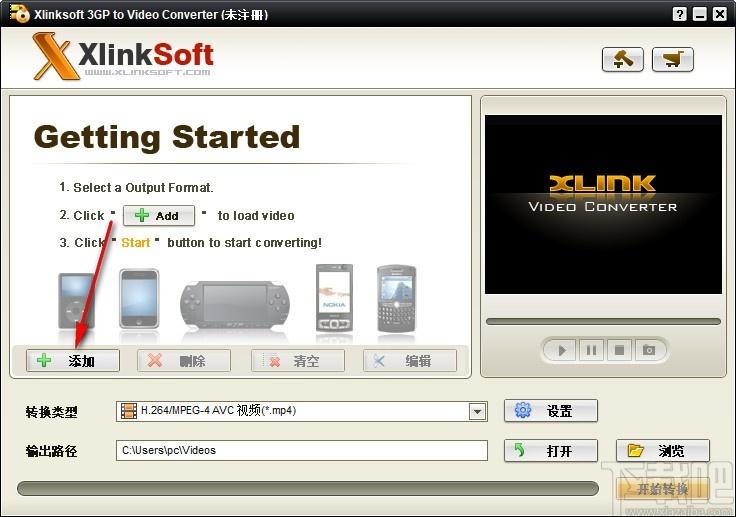The height and width of the screenshot is (517, 736).
Task: Click the 清空 (Clear) button
Action: click(x=298, y=361)
